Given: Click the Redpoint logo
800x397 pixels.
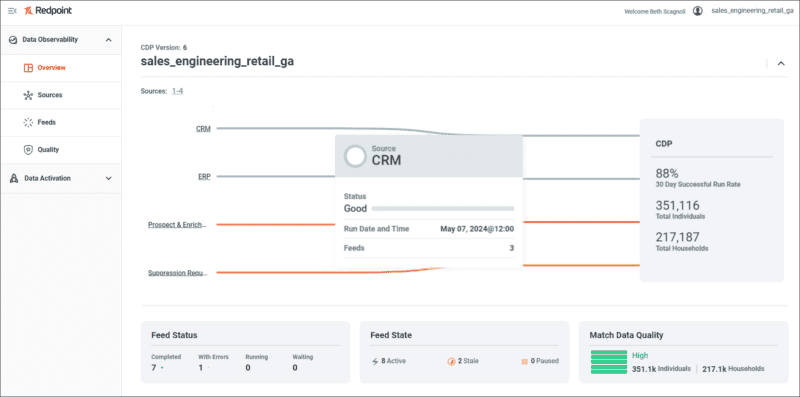Looking at the screenshot, I should pyautogui.click(x=48, y=11).
